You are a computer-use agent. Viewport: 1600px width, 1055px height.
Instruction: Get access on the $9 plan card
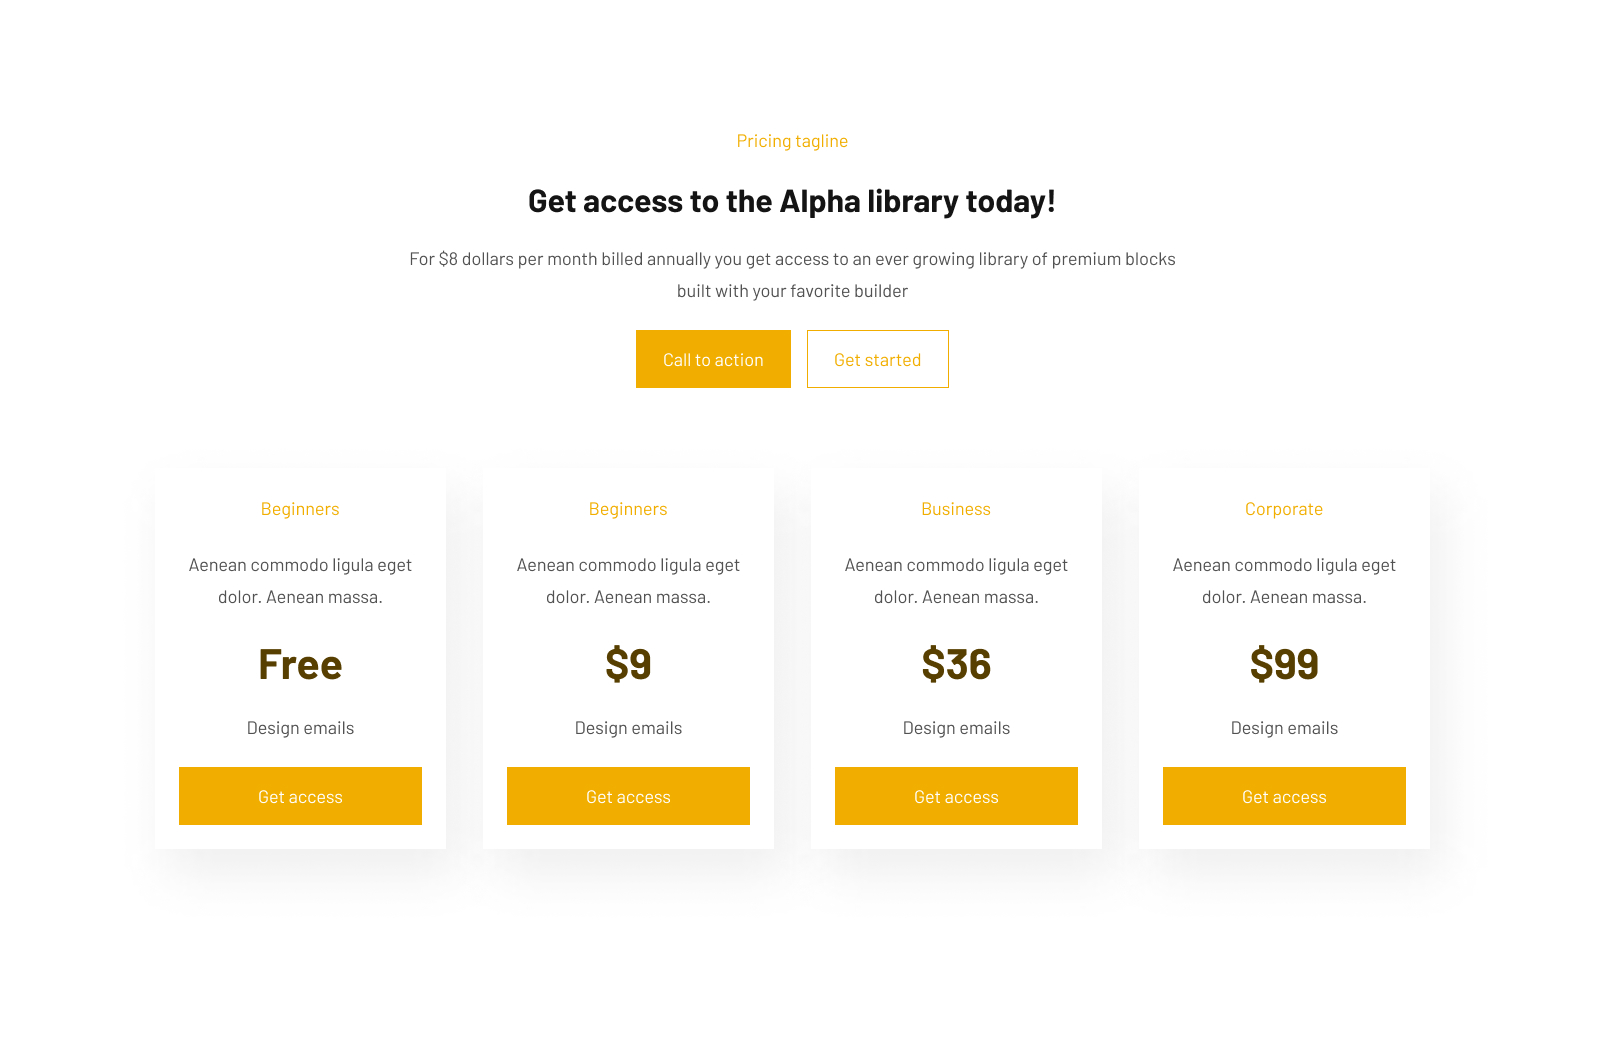point(628,796)
